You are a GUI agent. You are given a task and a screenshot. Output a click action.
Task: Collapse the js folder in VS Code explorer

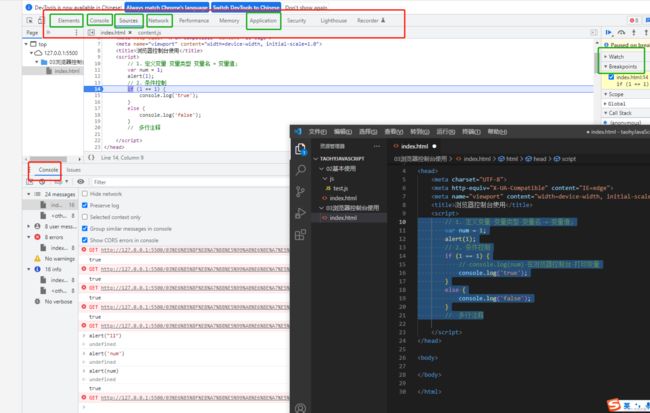click(x=325, y=179)
